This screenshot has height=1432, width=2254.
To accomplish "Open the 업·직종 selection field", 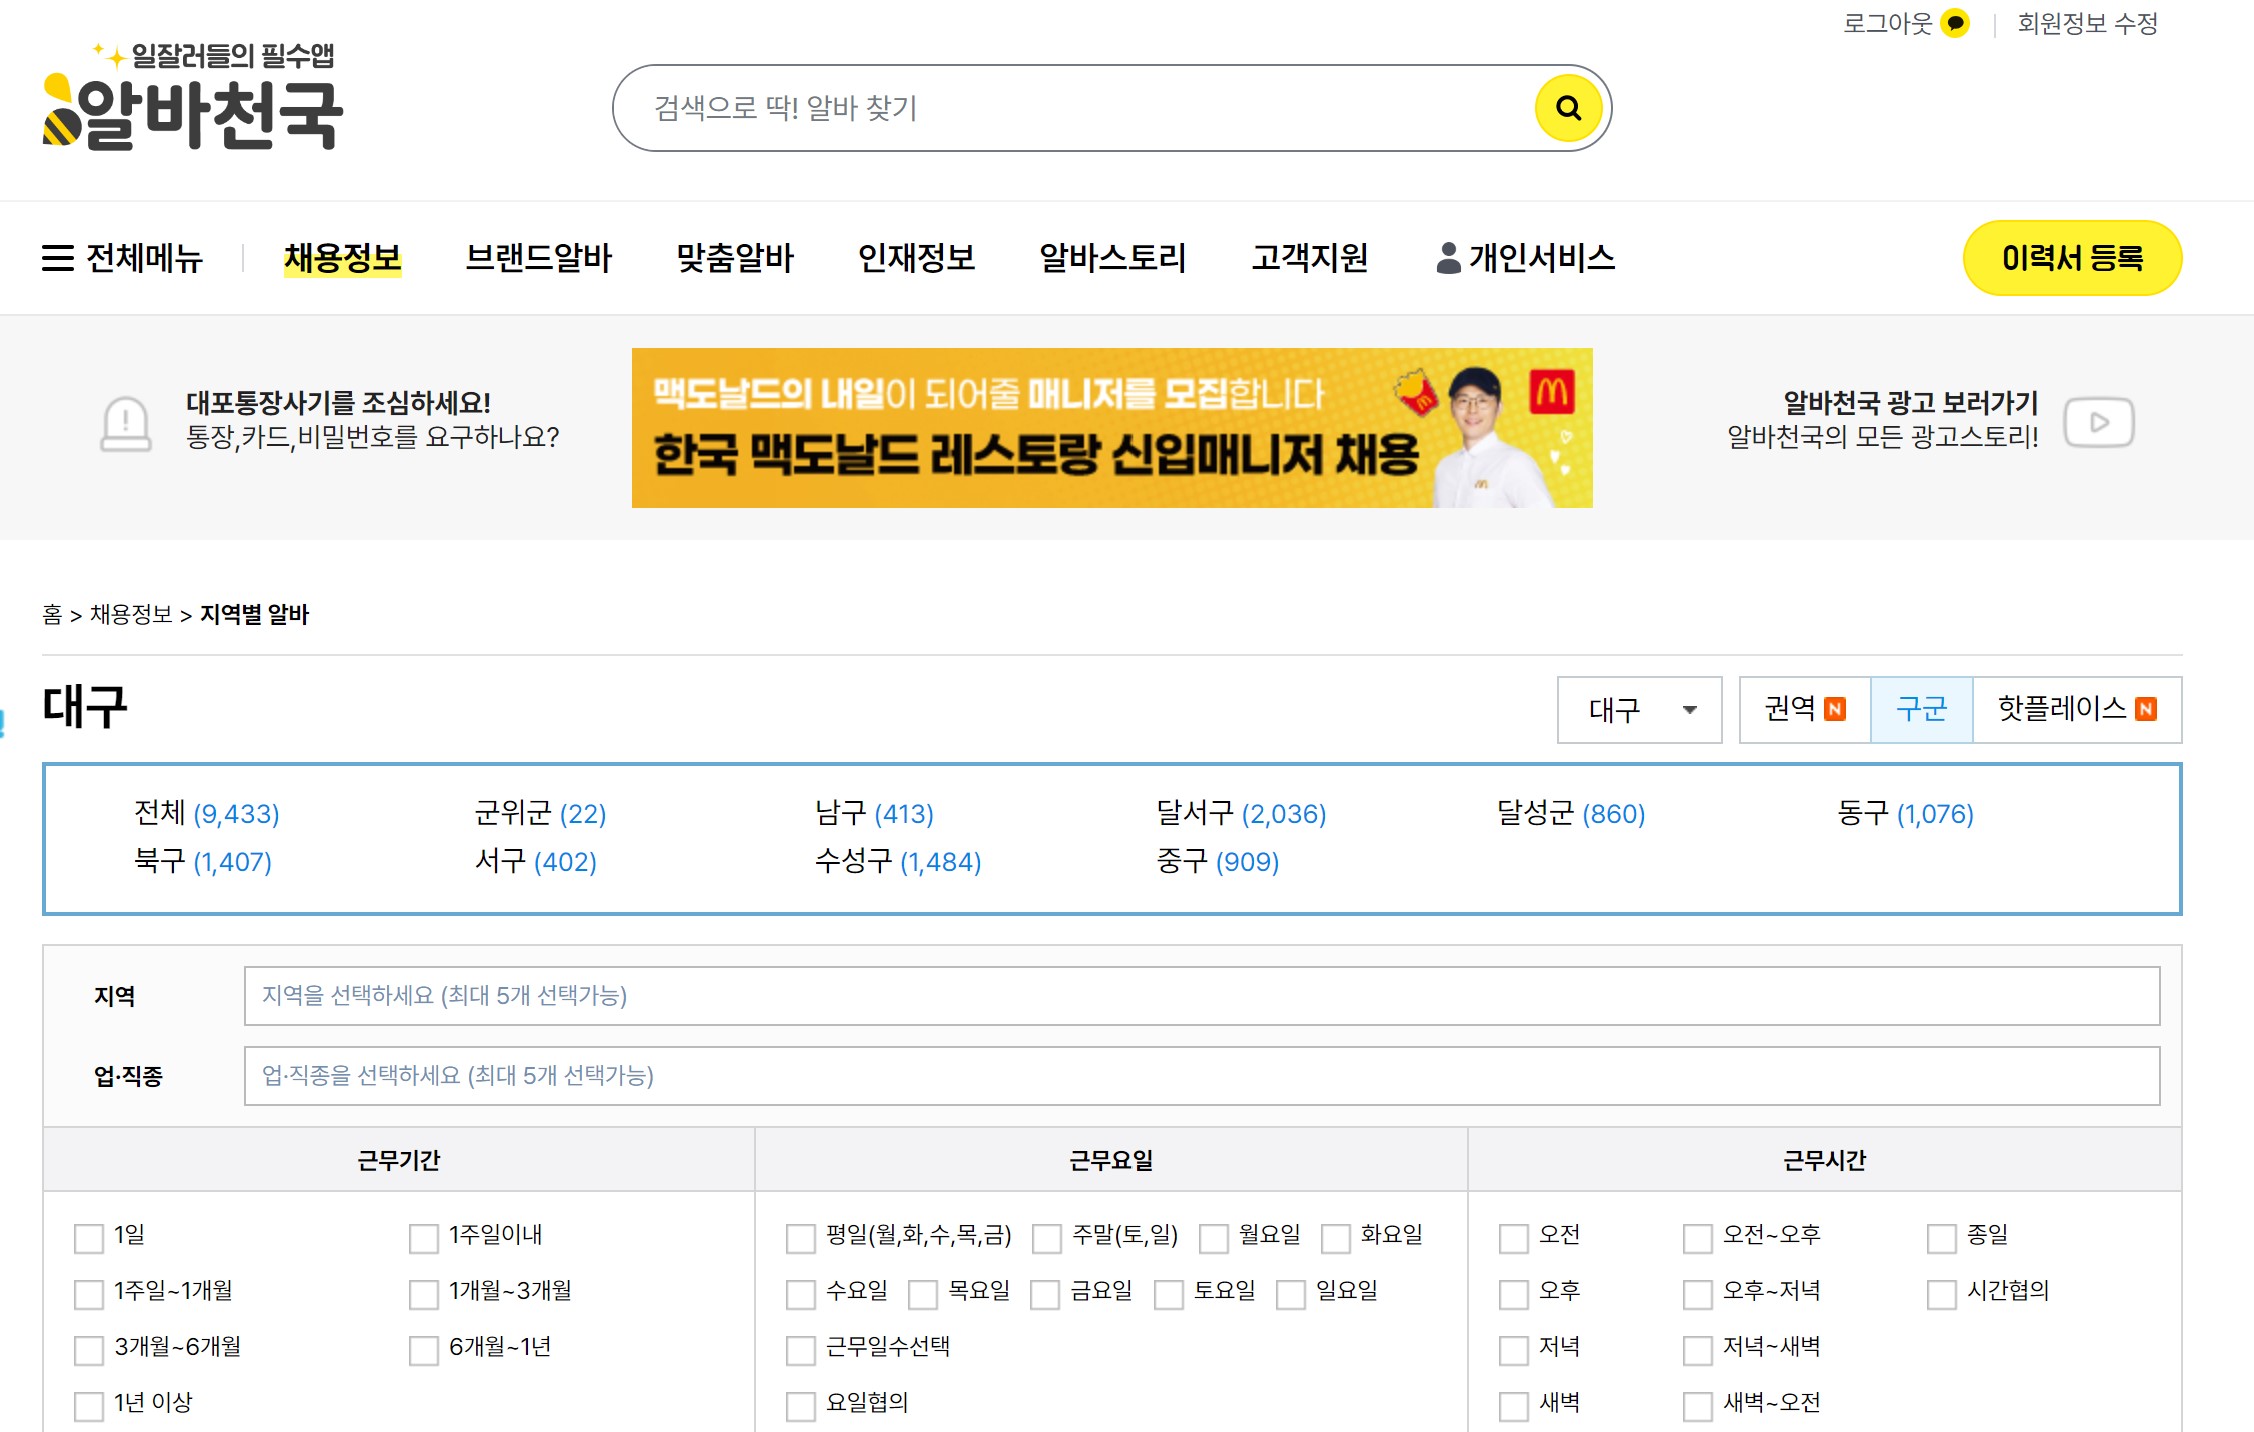I will click(x=1200, y=1076).
